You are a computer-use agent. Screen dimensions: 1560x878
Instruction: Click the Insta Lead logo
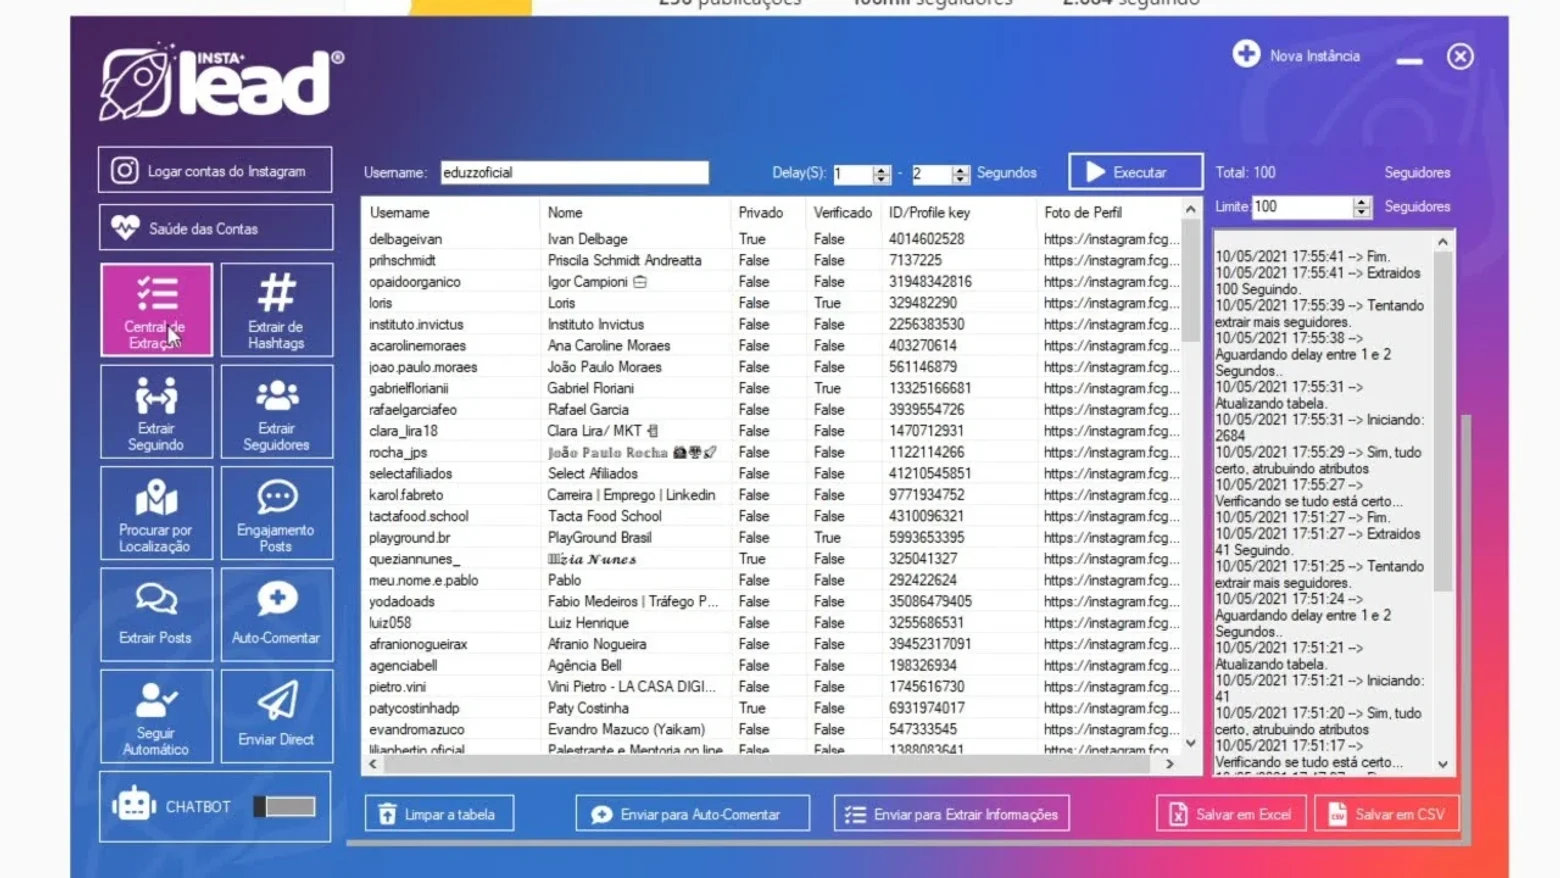click(x=221, y=83)
